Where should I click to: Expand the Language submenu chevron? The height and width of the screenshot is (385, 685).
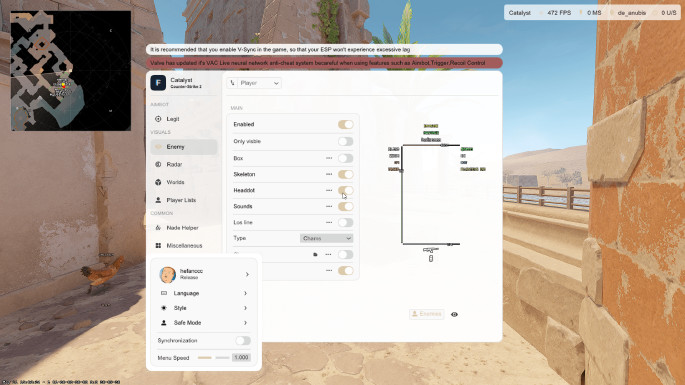pyautogui.click(x=246, y=293)
